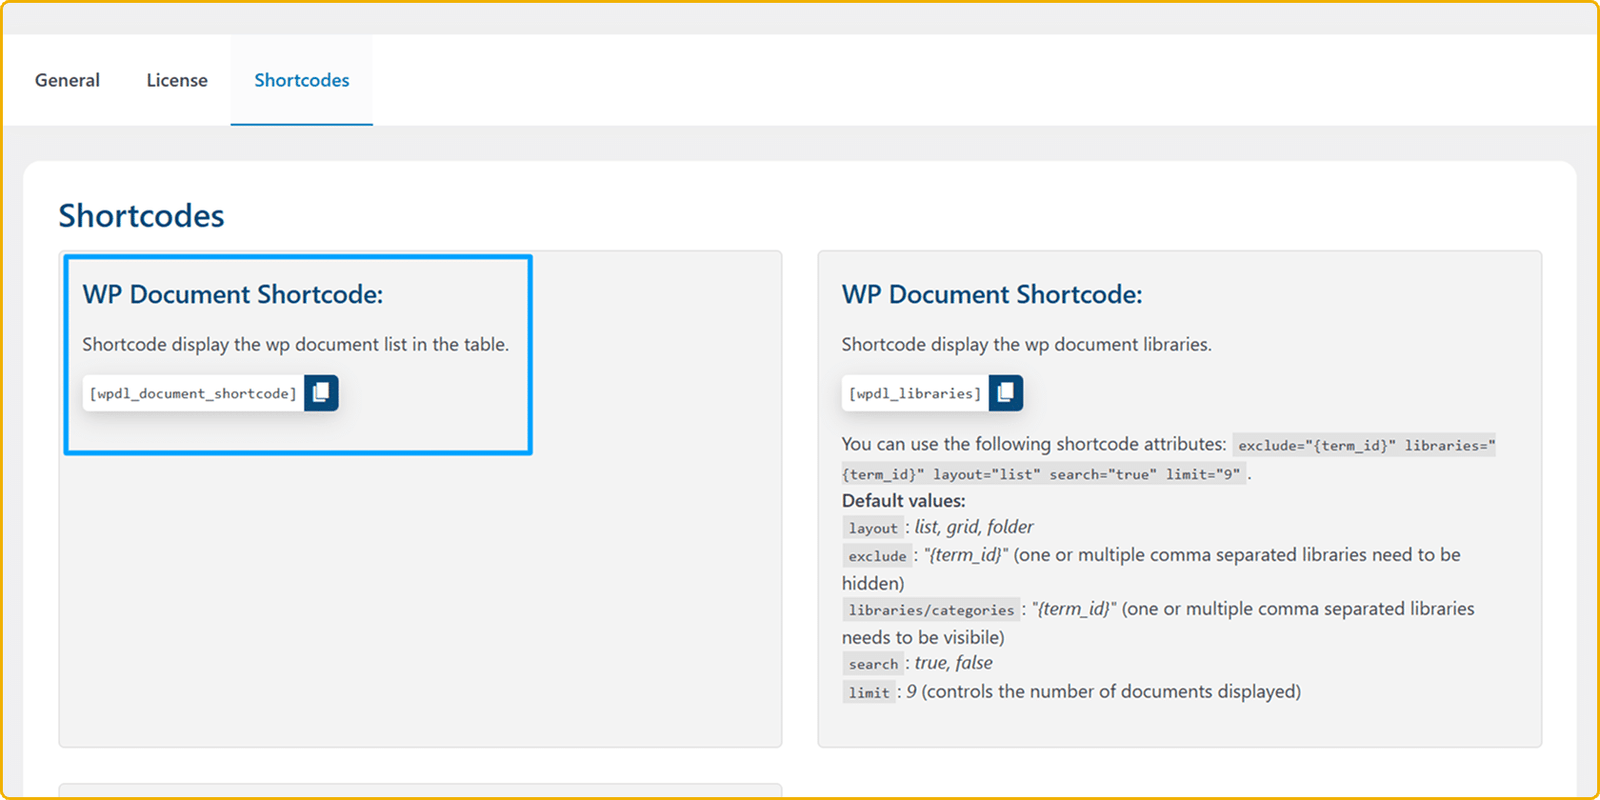Select the Shortcodes tab
1600x800 pixels.
click(302, 80)
